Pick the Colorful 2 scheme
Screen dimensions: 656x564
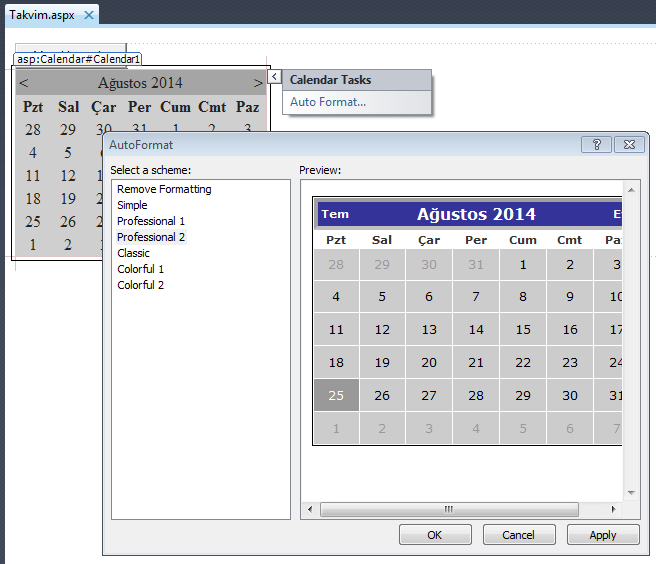click(140, 285)
